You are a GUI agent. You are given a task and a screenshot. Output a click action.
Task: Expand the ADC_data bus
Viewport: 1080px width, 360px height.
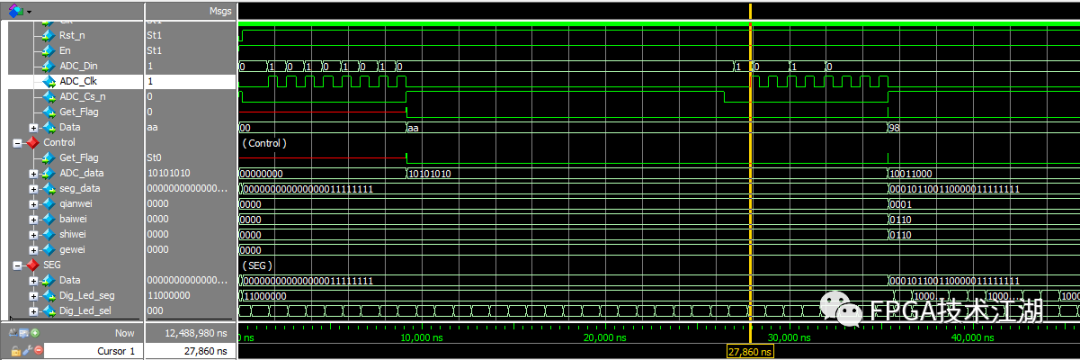[33, 173]
